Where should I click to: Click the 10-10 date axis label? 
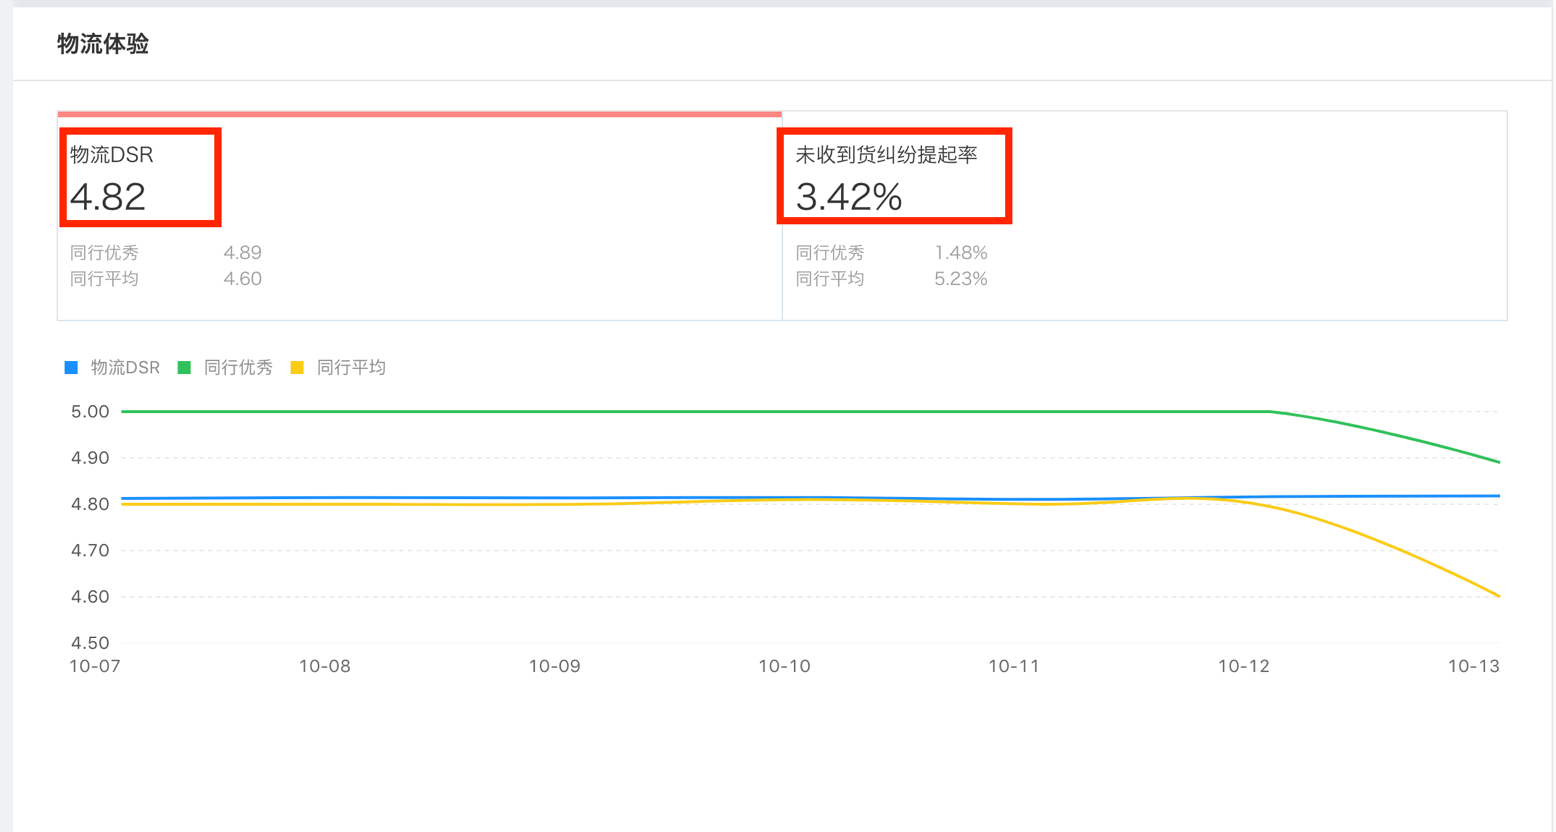pos(785,666)
